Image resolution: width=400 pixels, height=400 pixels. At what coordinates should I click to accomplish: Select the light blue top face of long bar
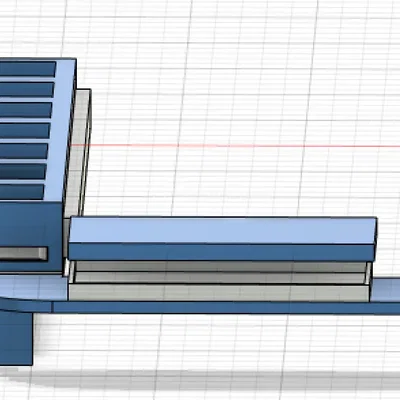[222, 230]
